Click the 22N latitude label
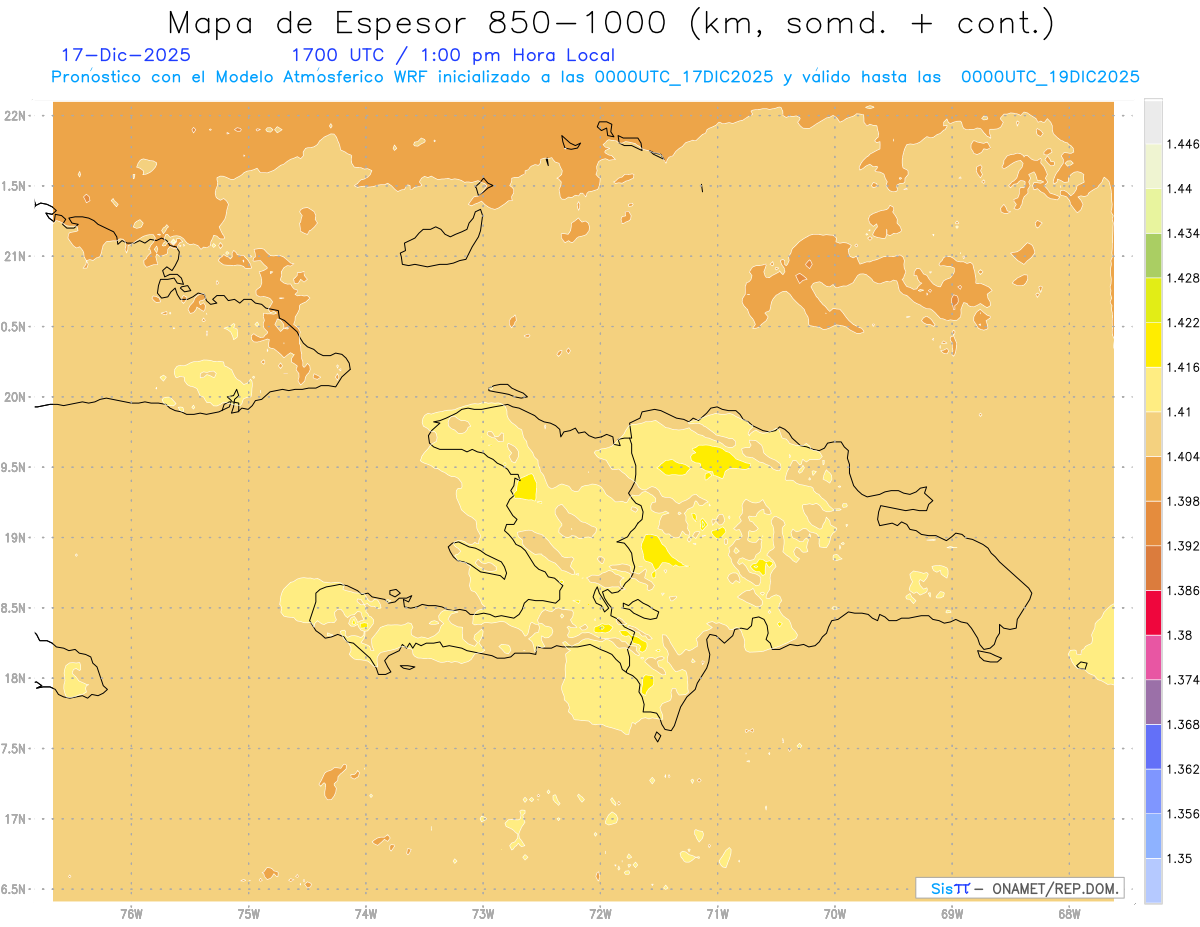Viewport: 1200px width, 927px height. click(x=16, y=116)
